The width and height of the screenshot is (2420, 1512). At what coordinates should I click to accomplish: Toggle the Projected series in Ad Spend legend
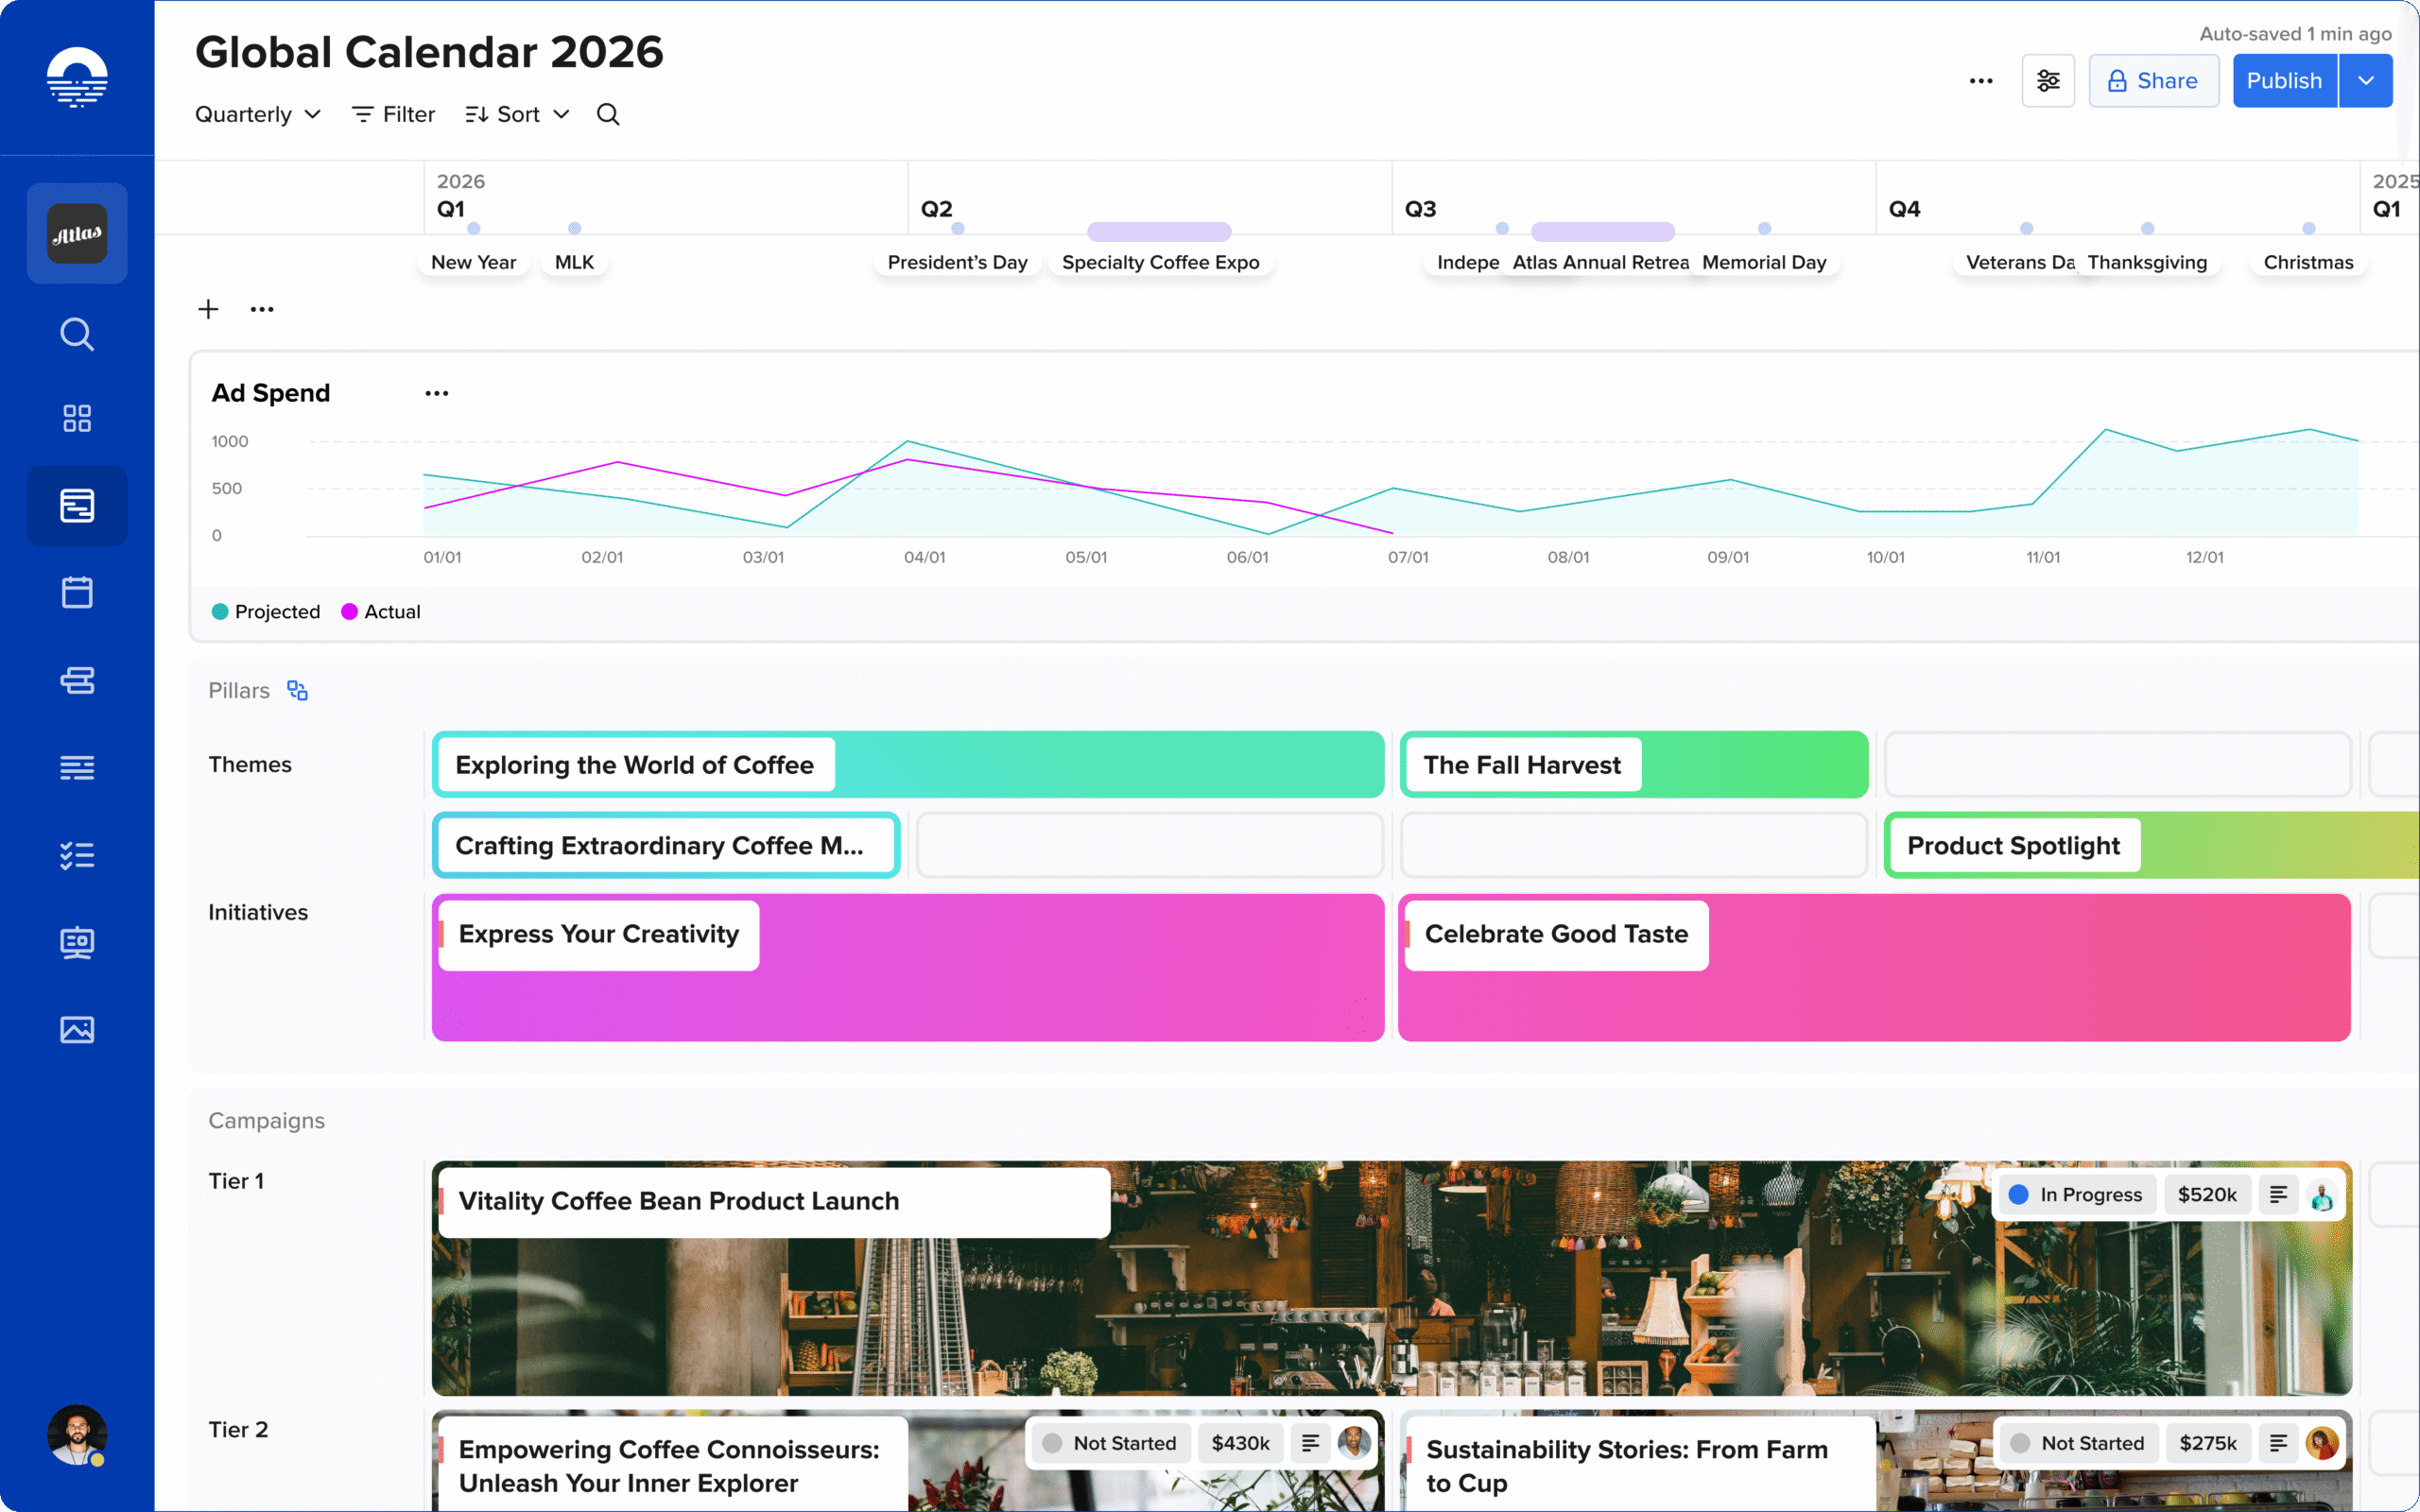pyautogui.click(x=265, y=611)
